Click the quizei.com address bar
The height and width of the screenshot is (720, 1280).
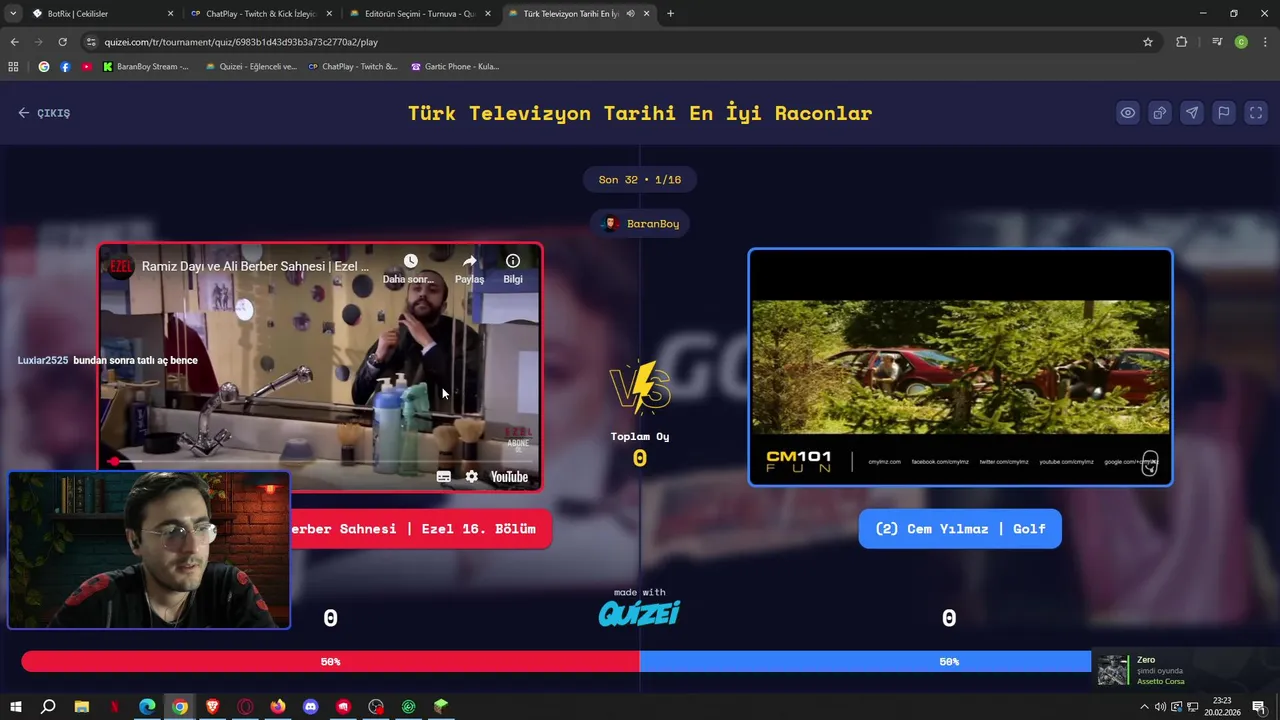(620, 42)
